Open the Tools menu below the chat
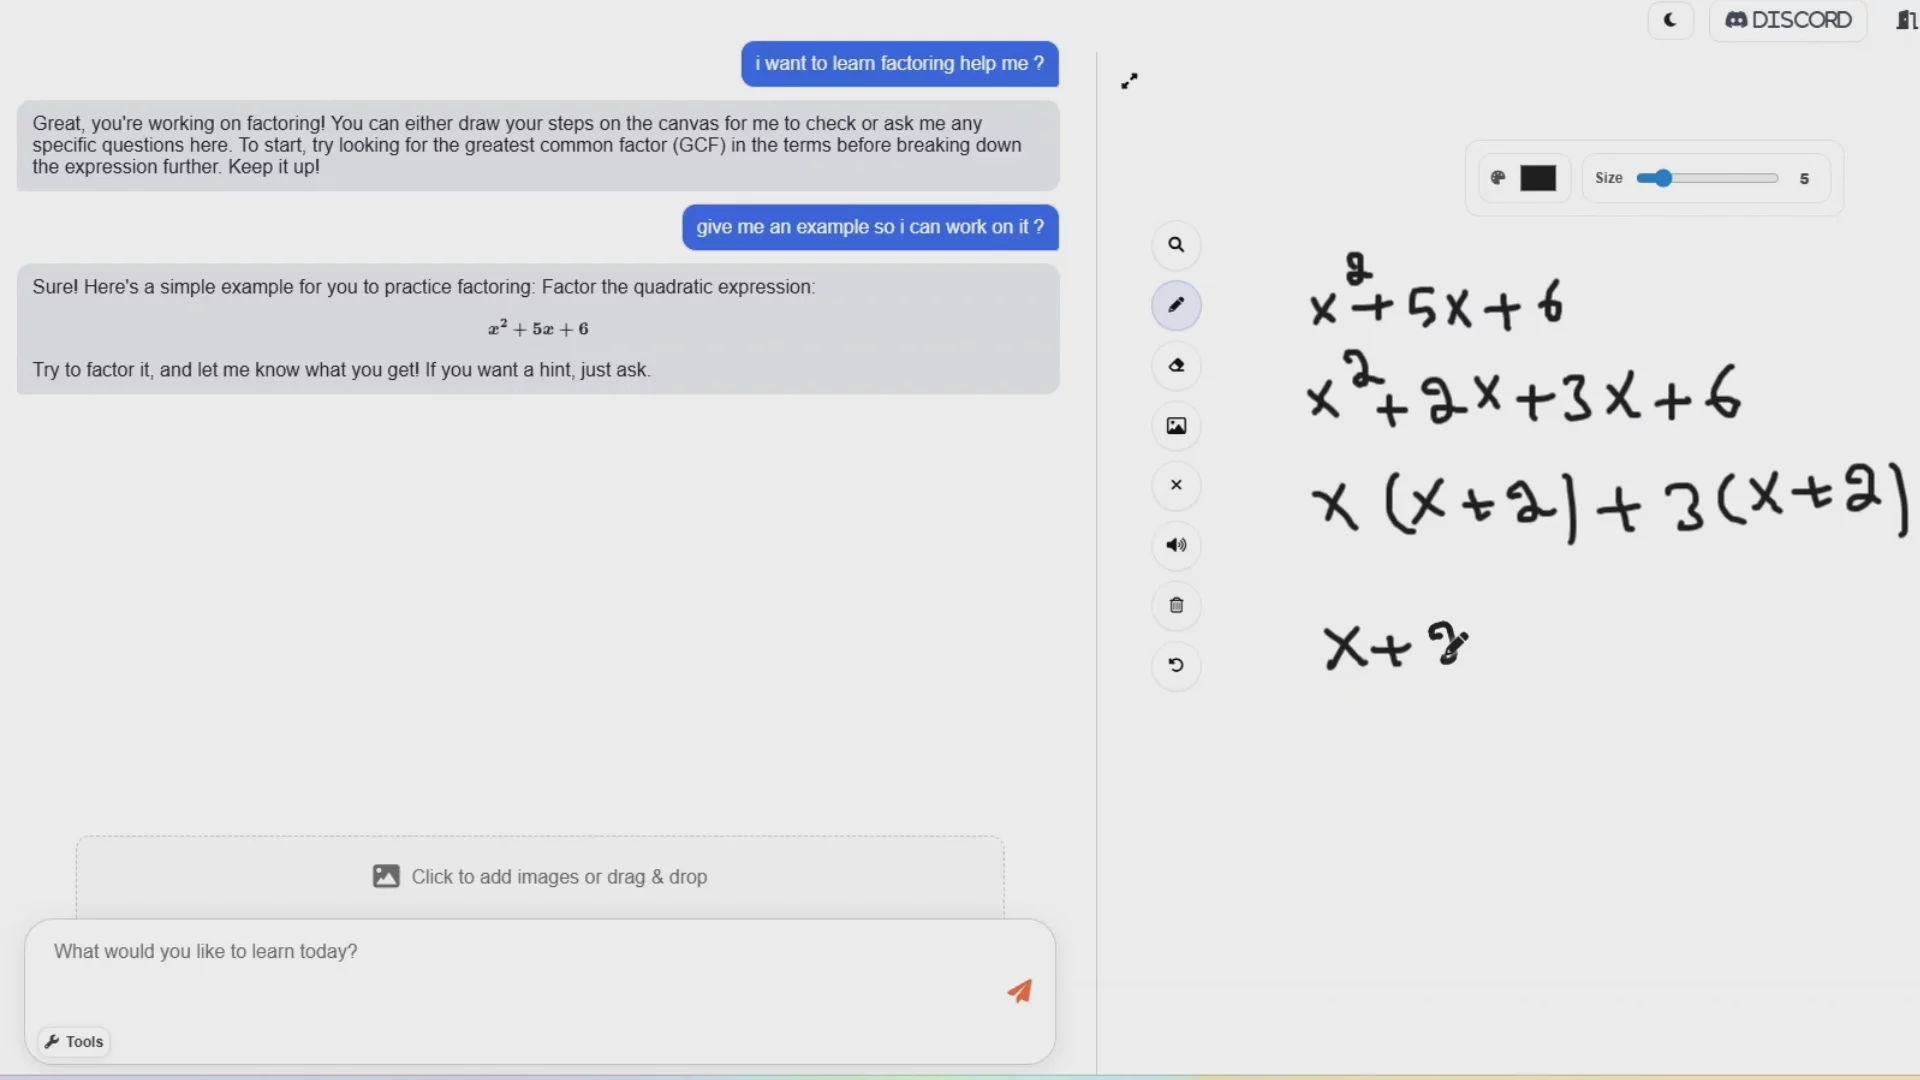Image resolution: width=1920 pixels, height=1080 pixels. tap(73, 1041)
